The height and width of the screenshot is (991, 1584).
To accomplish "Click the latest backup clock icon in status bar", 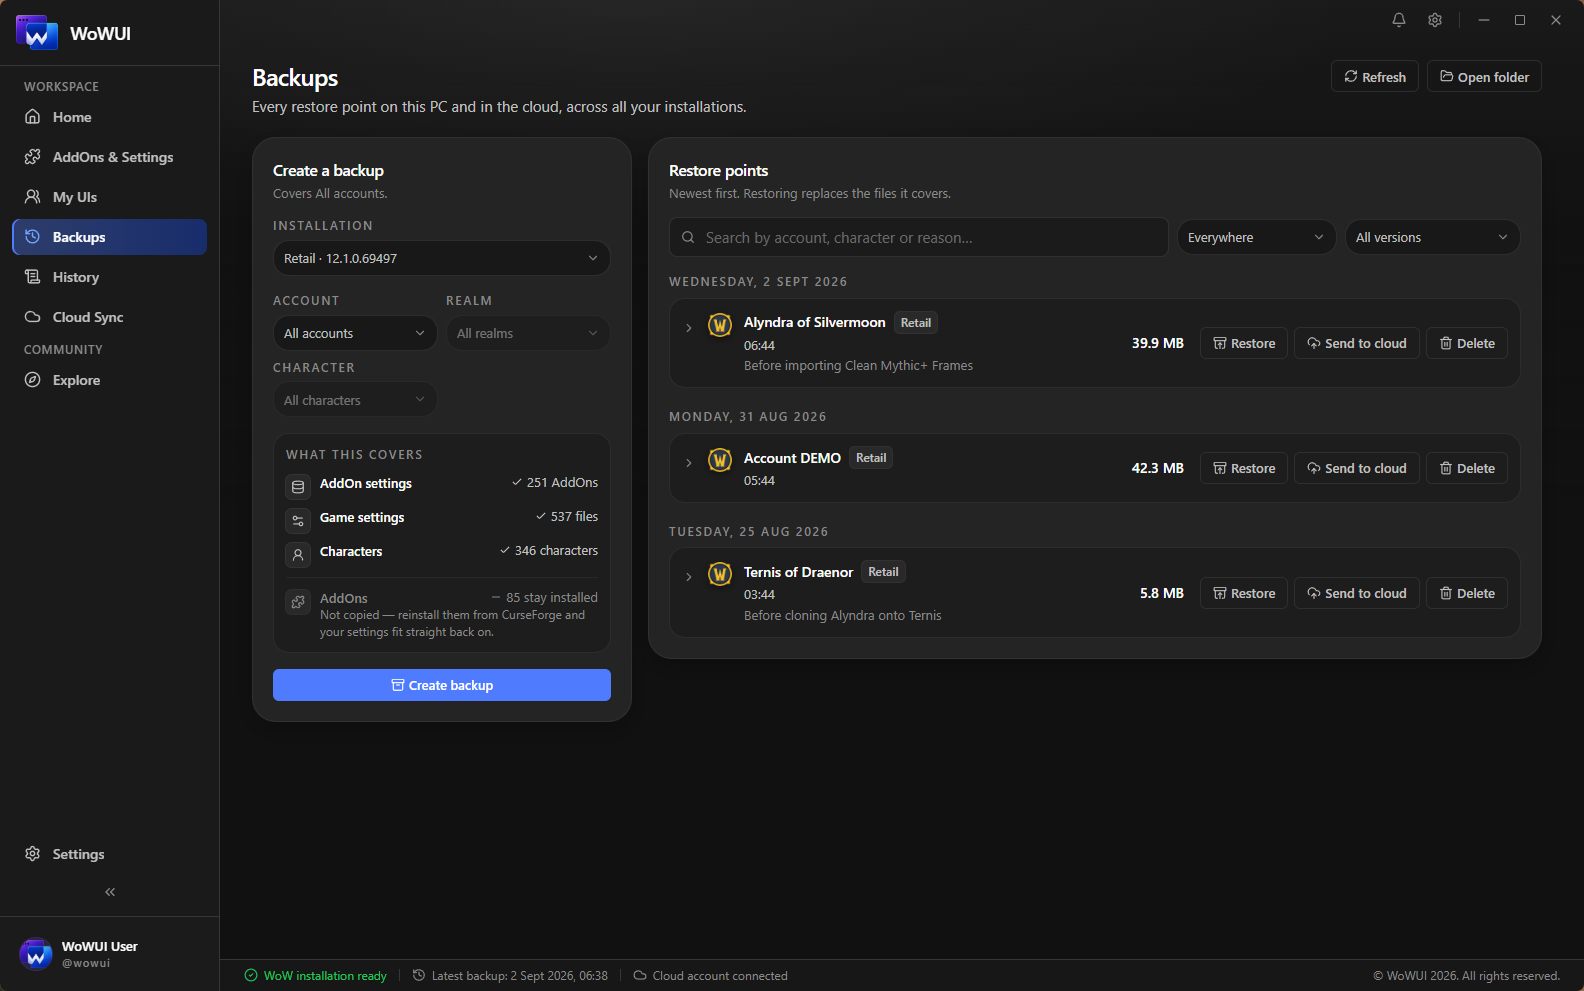I will (x=419, y=975).
